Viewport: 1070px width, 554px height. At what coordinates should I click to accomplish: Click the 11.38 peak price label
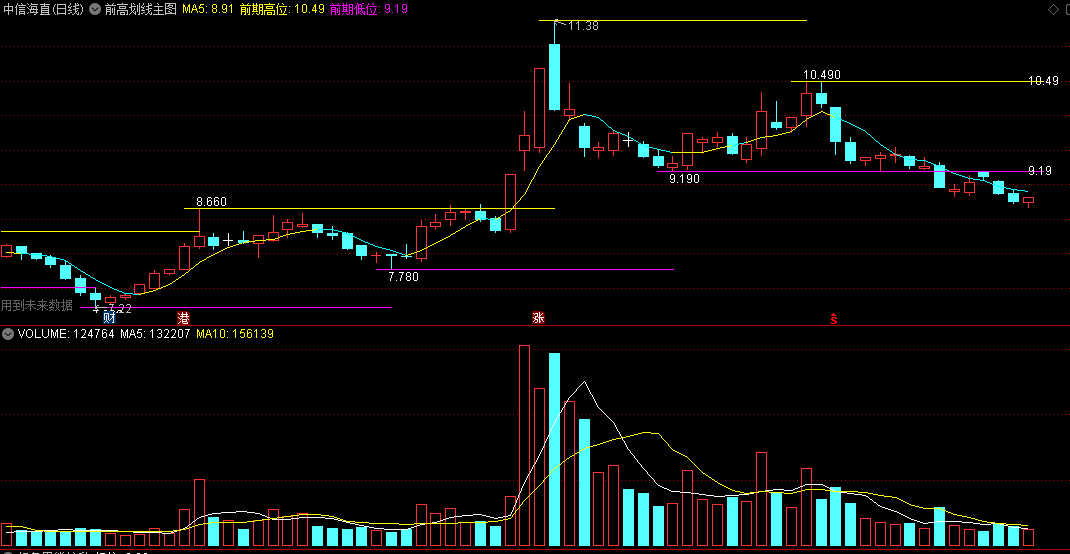click(583, 26)
